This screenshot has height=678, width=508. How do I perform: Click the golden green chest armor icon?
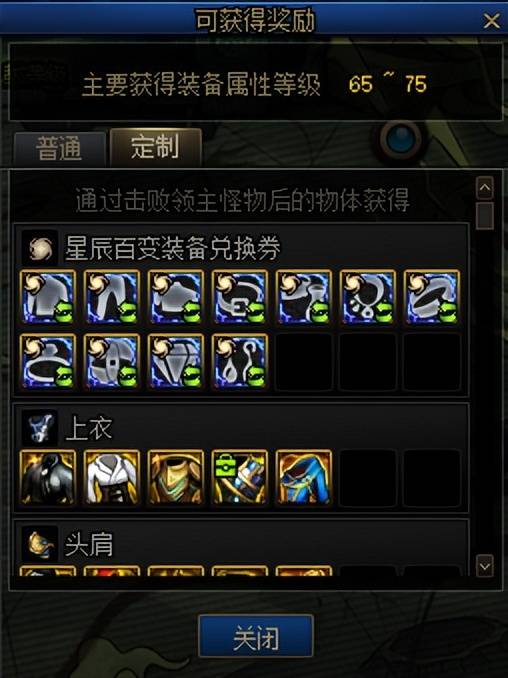tap(176, 477)
